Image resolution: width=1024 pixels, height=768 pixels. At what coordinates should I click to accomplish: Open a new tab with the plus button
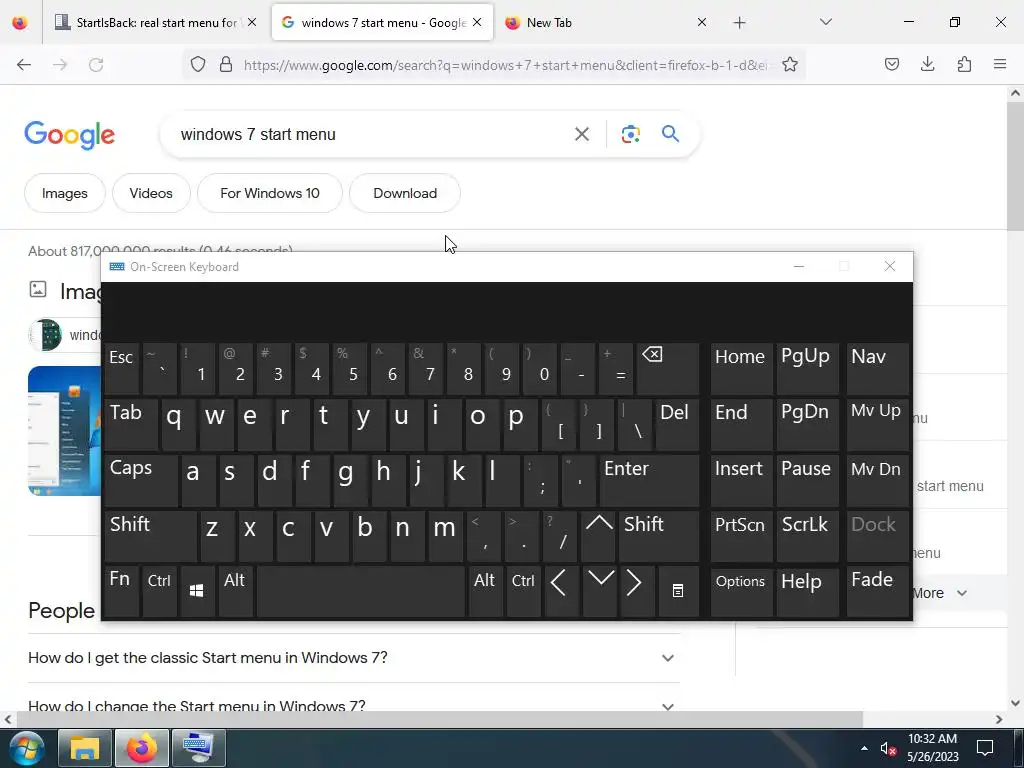coord(739,23)
